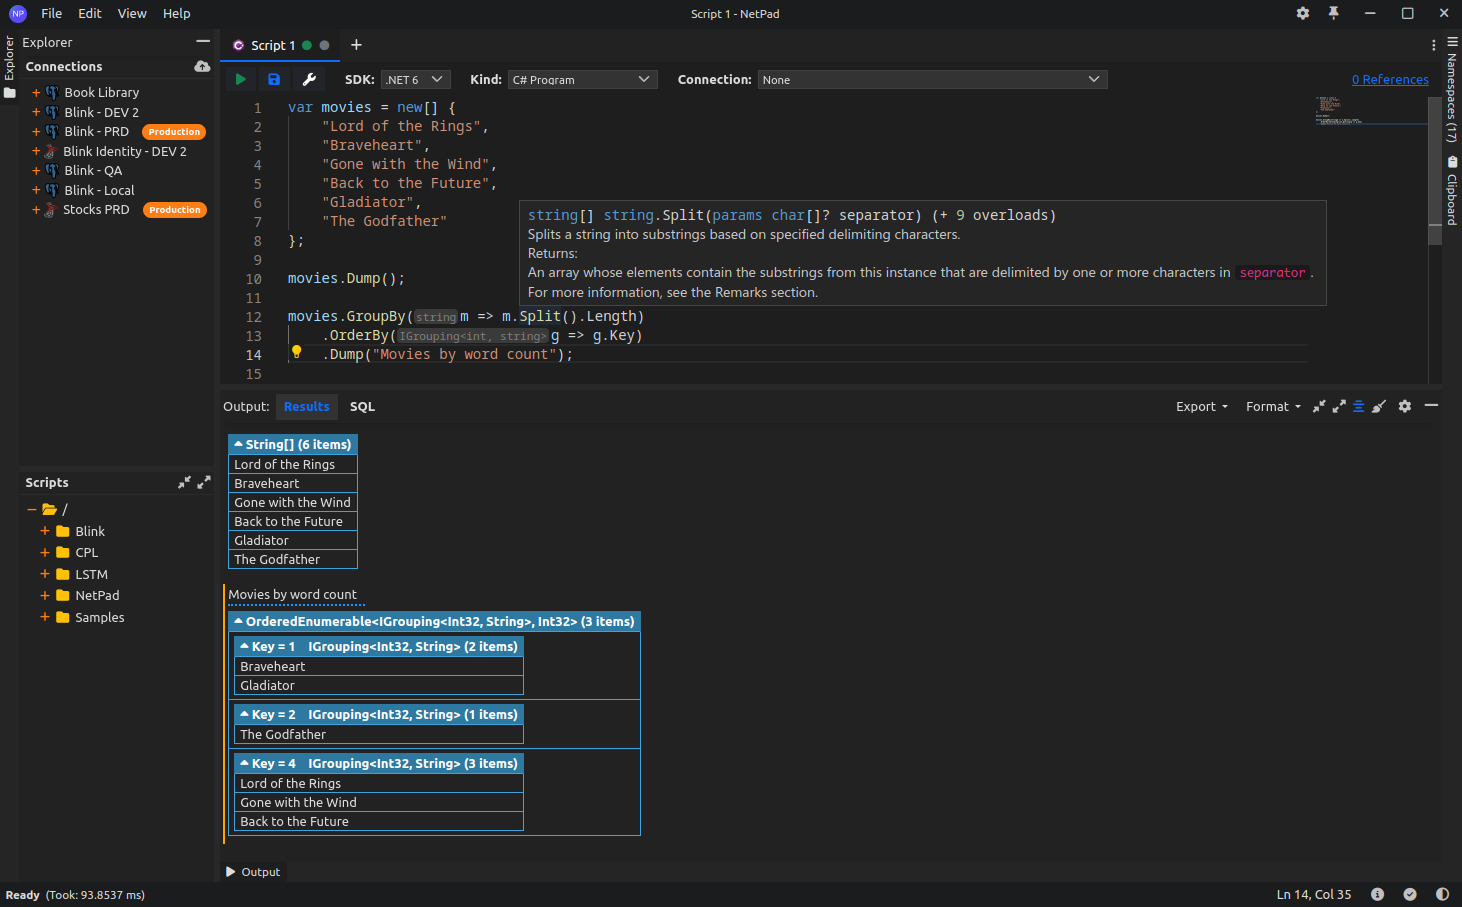Image resolution: width=1462 pixels, height=907 pixels.
Task: Clear output with the broom icon
Action: pyautogui.click(x=1379, y=406)
